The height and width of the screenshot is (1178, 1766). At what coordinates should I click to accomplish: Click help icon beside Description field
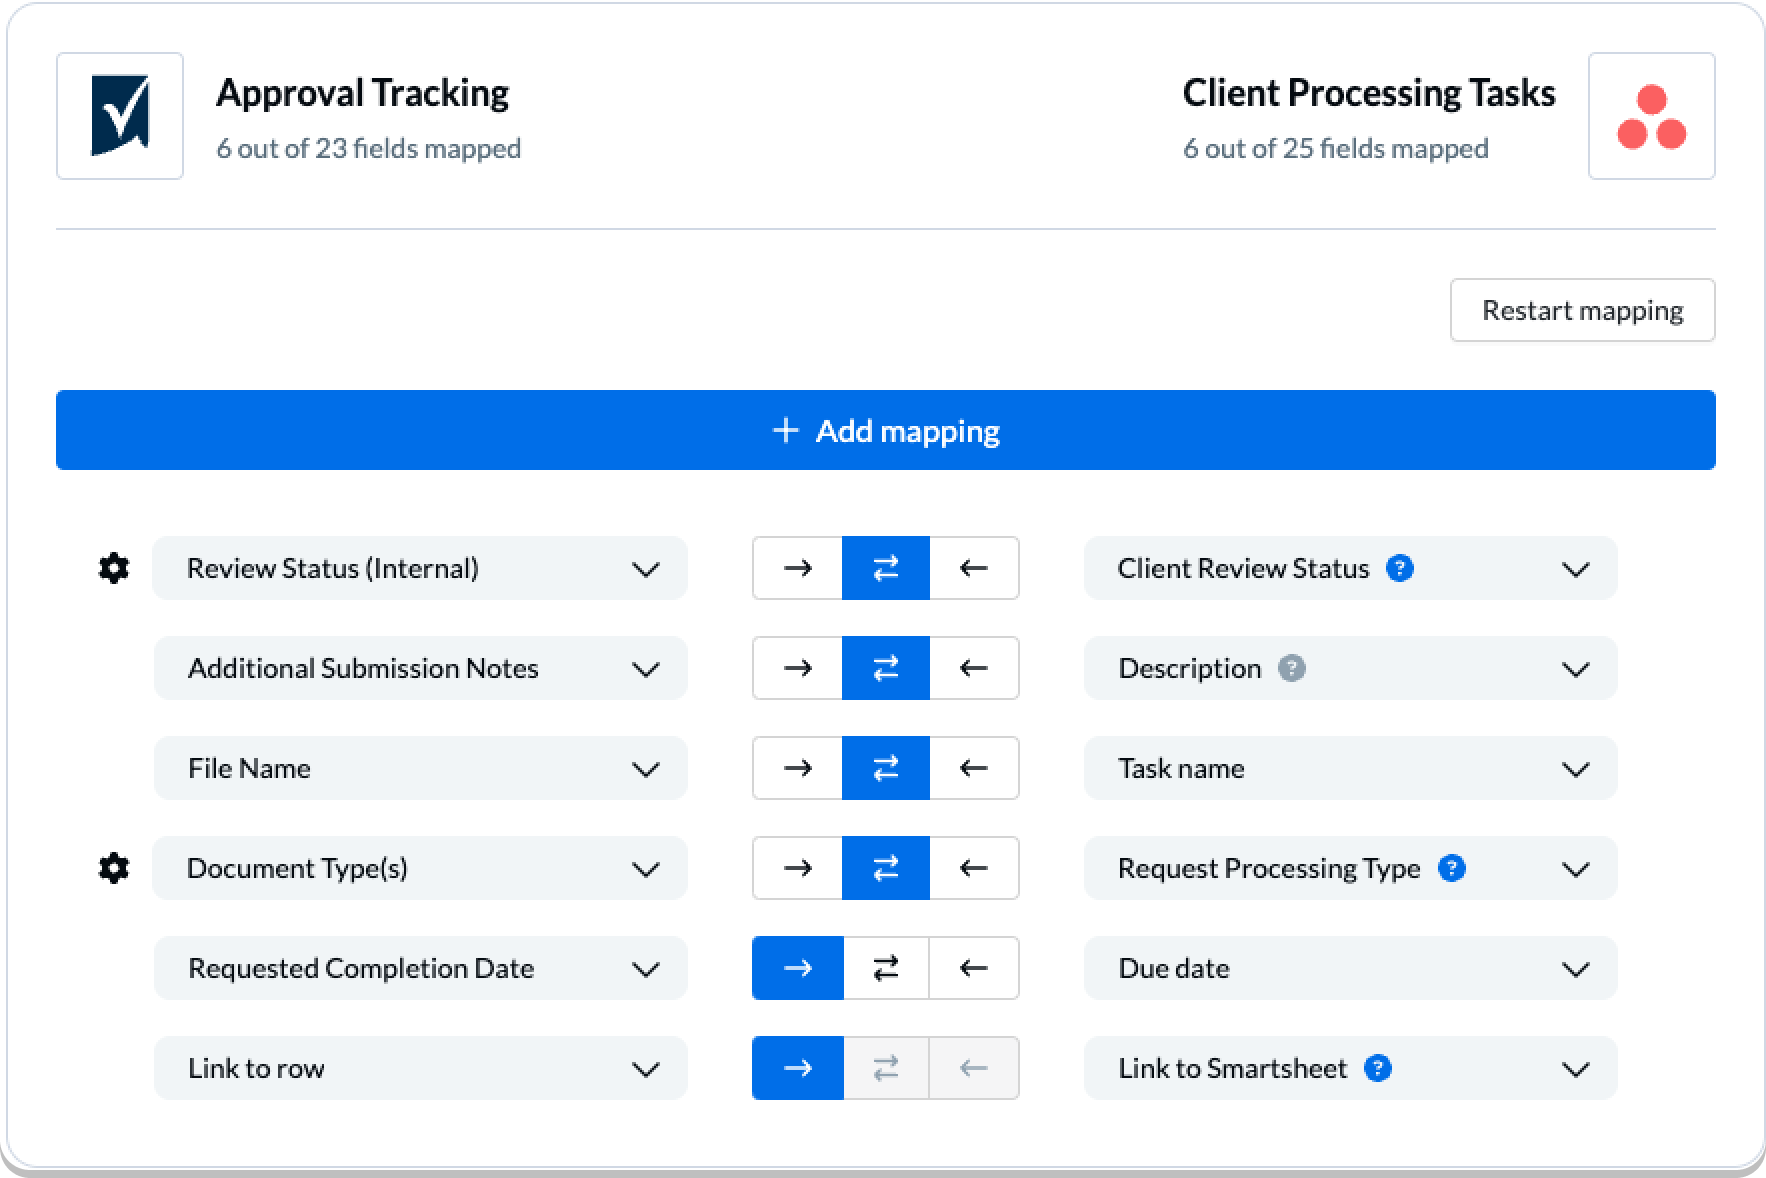pos(1292,668)
